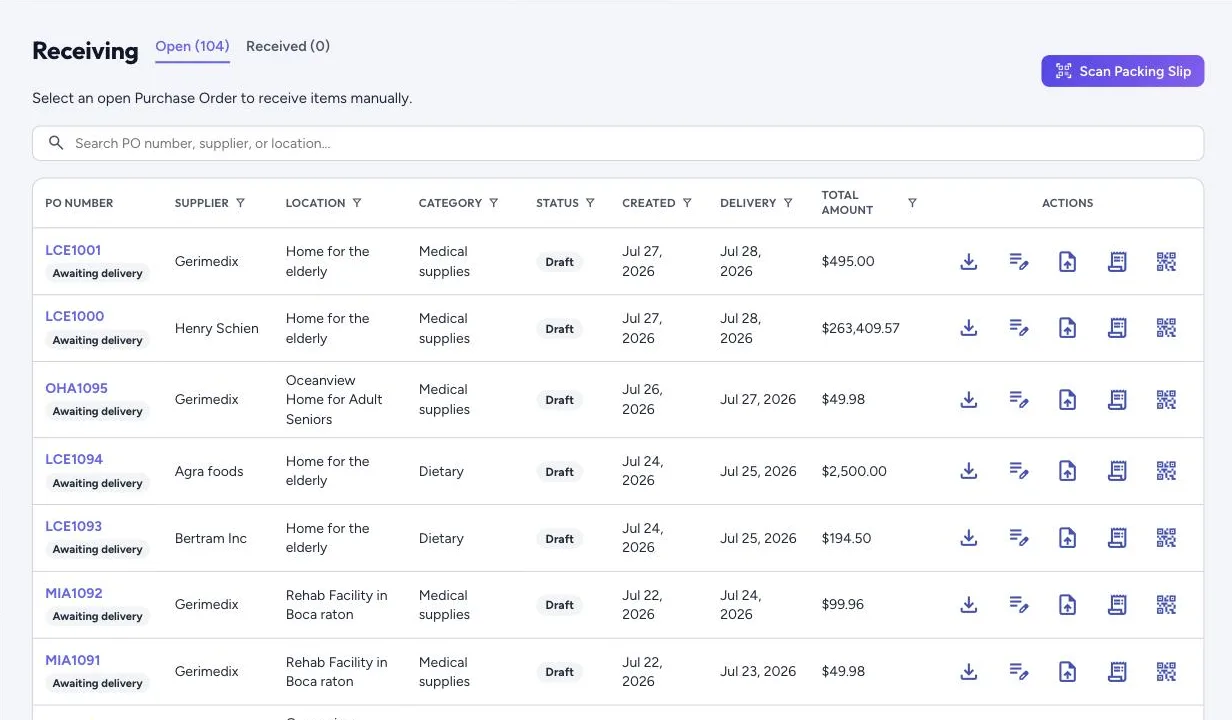Image resolution: width=1232 pixels, height=720 pixels.
Task: Download purchase order LCE1001
Action: tap(968, 262)
